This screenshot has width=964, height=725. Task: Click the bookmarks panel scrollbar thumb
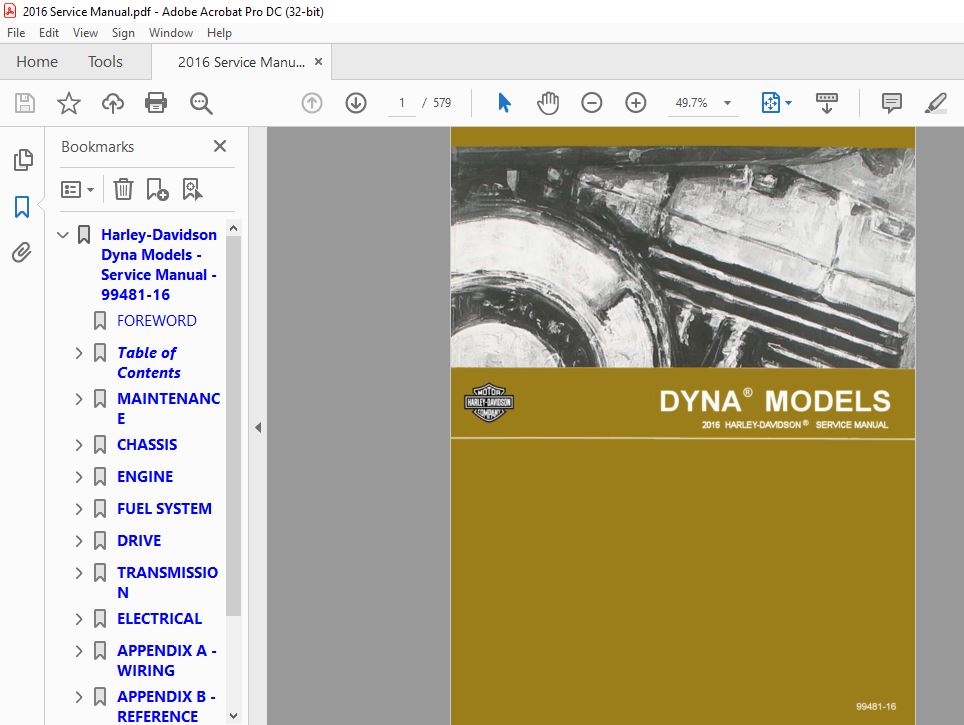(233, 426)
